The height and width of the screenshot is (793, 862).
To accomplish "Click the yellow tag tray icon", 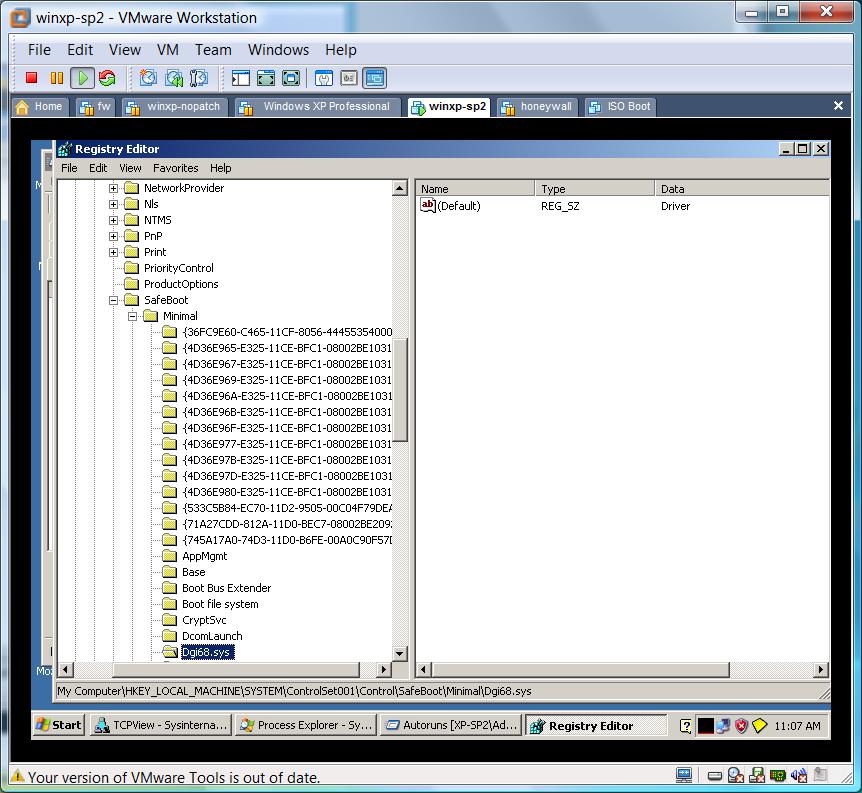I will click(759, 726).
